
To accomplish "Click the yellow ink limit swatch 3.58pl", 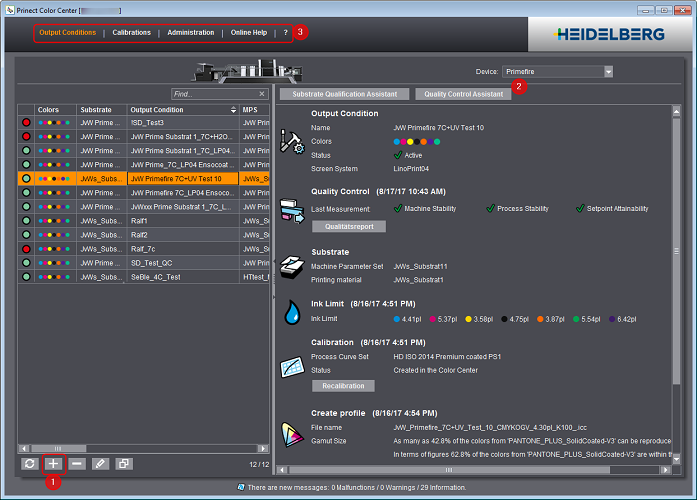I will [x=468, y=319].
